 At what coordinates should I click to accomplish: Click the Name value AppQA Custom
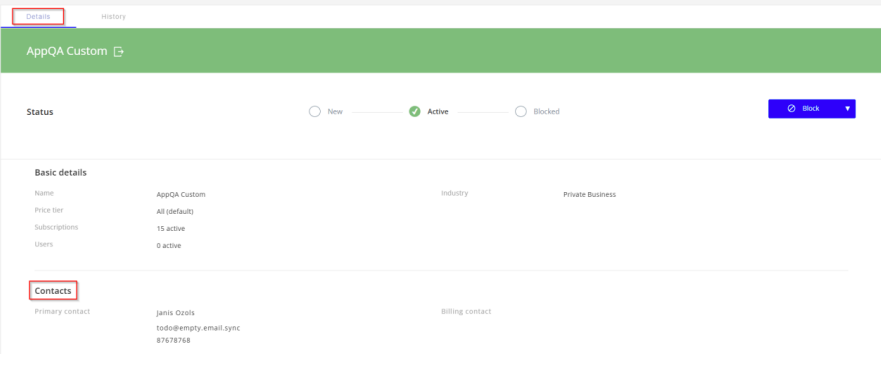(181, 194)
